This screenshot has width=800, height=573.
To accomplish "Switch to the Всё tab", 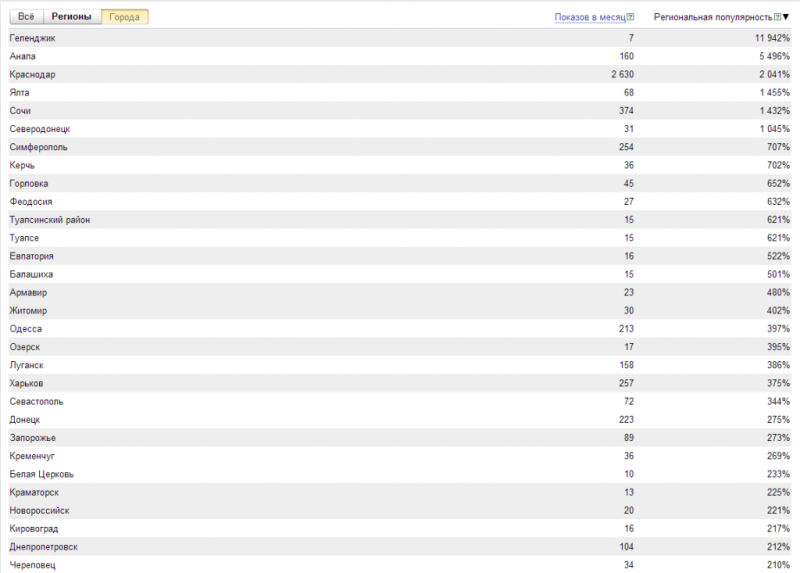I will 26,17.
